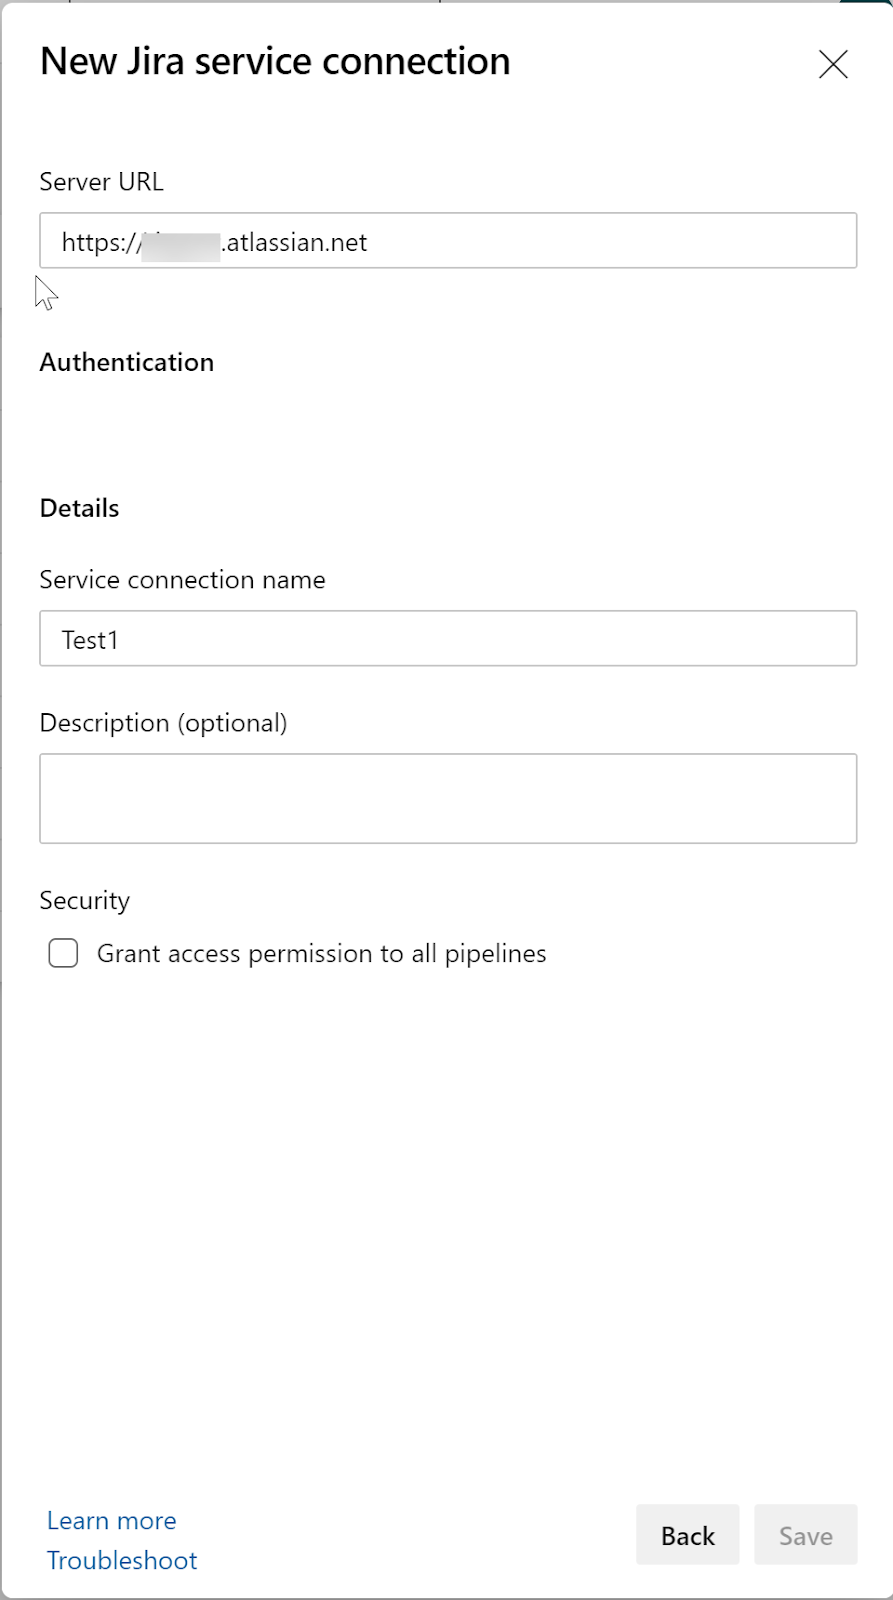The image size is (893, 1600).
Task: Click inside the Test1 connection name field
Action: pos(448,638)
